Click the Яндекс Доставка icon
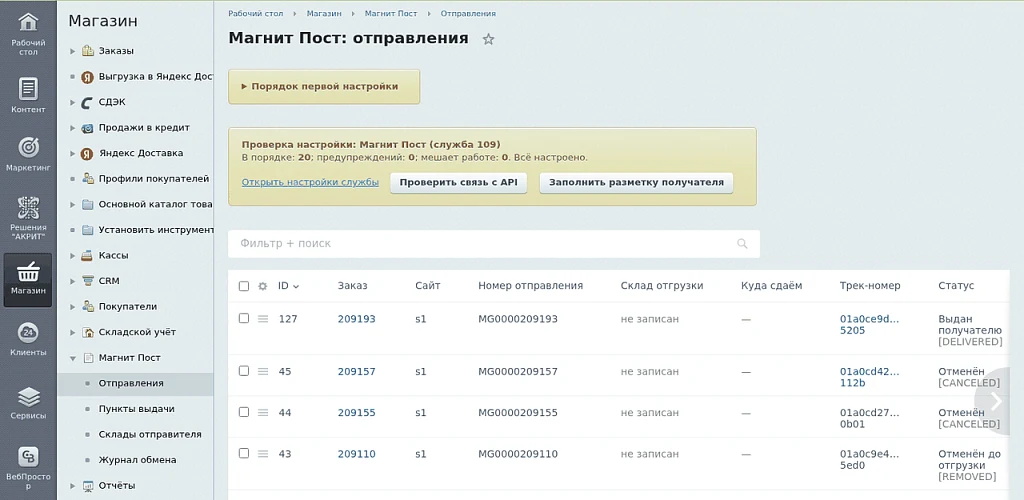This screenshot has width=1024, height=500. point(88,153)
